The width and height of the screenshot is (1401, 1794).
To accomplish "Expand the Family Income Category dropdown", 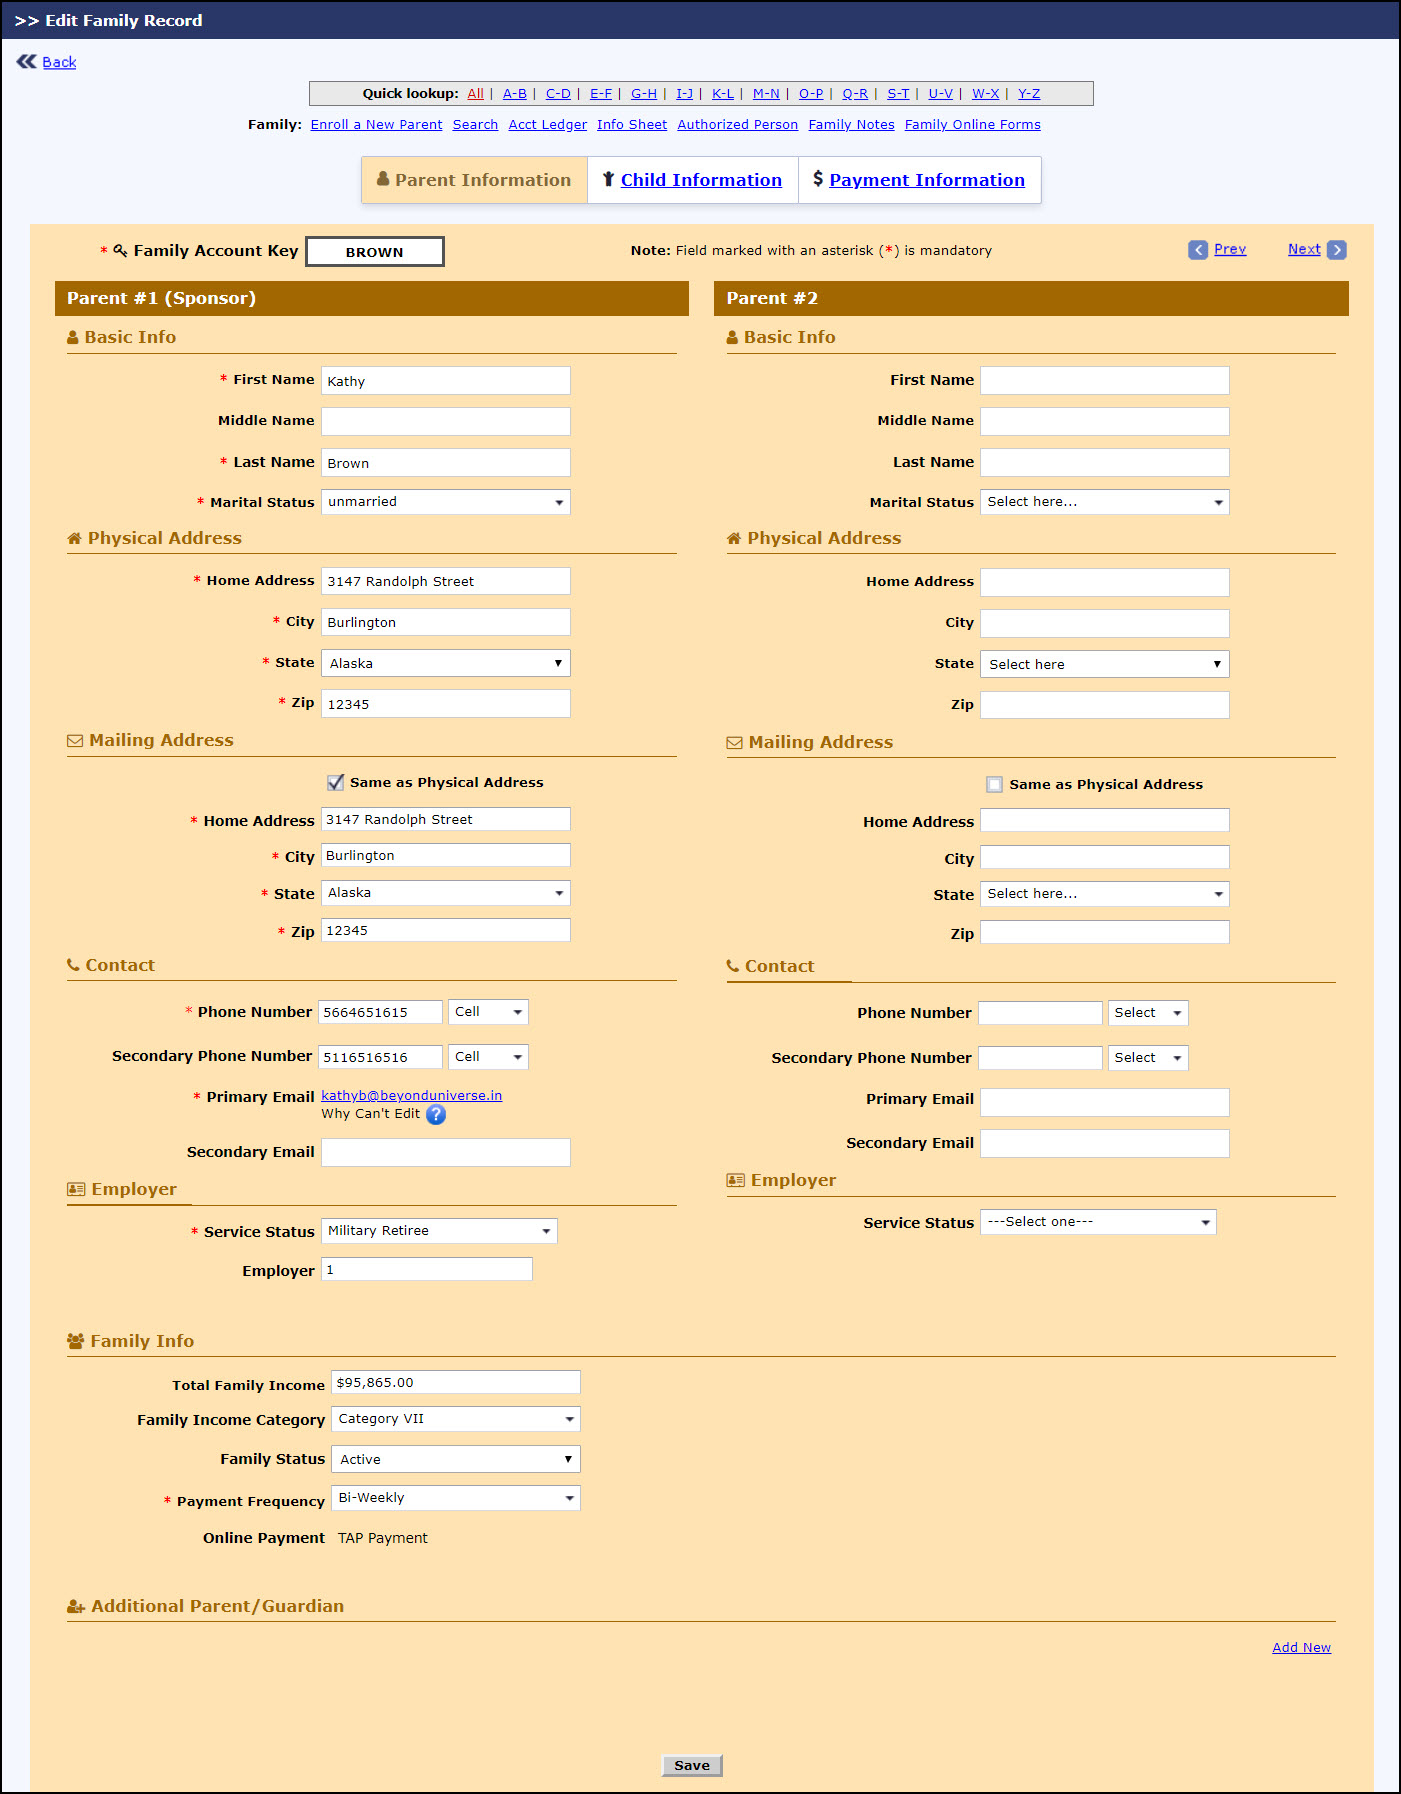I will (455, 1419).
